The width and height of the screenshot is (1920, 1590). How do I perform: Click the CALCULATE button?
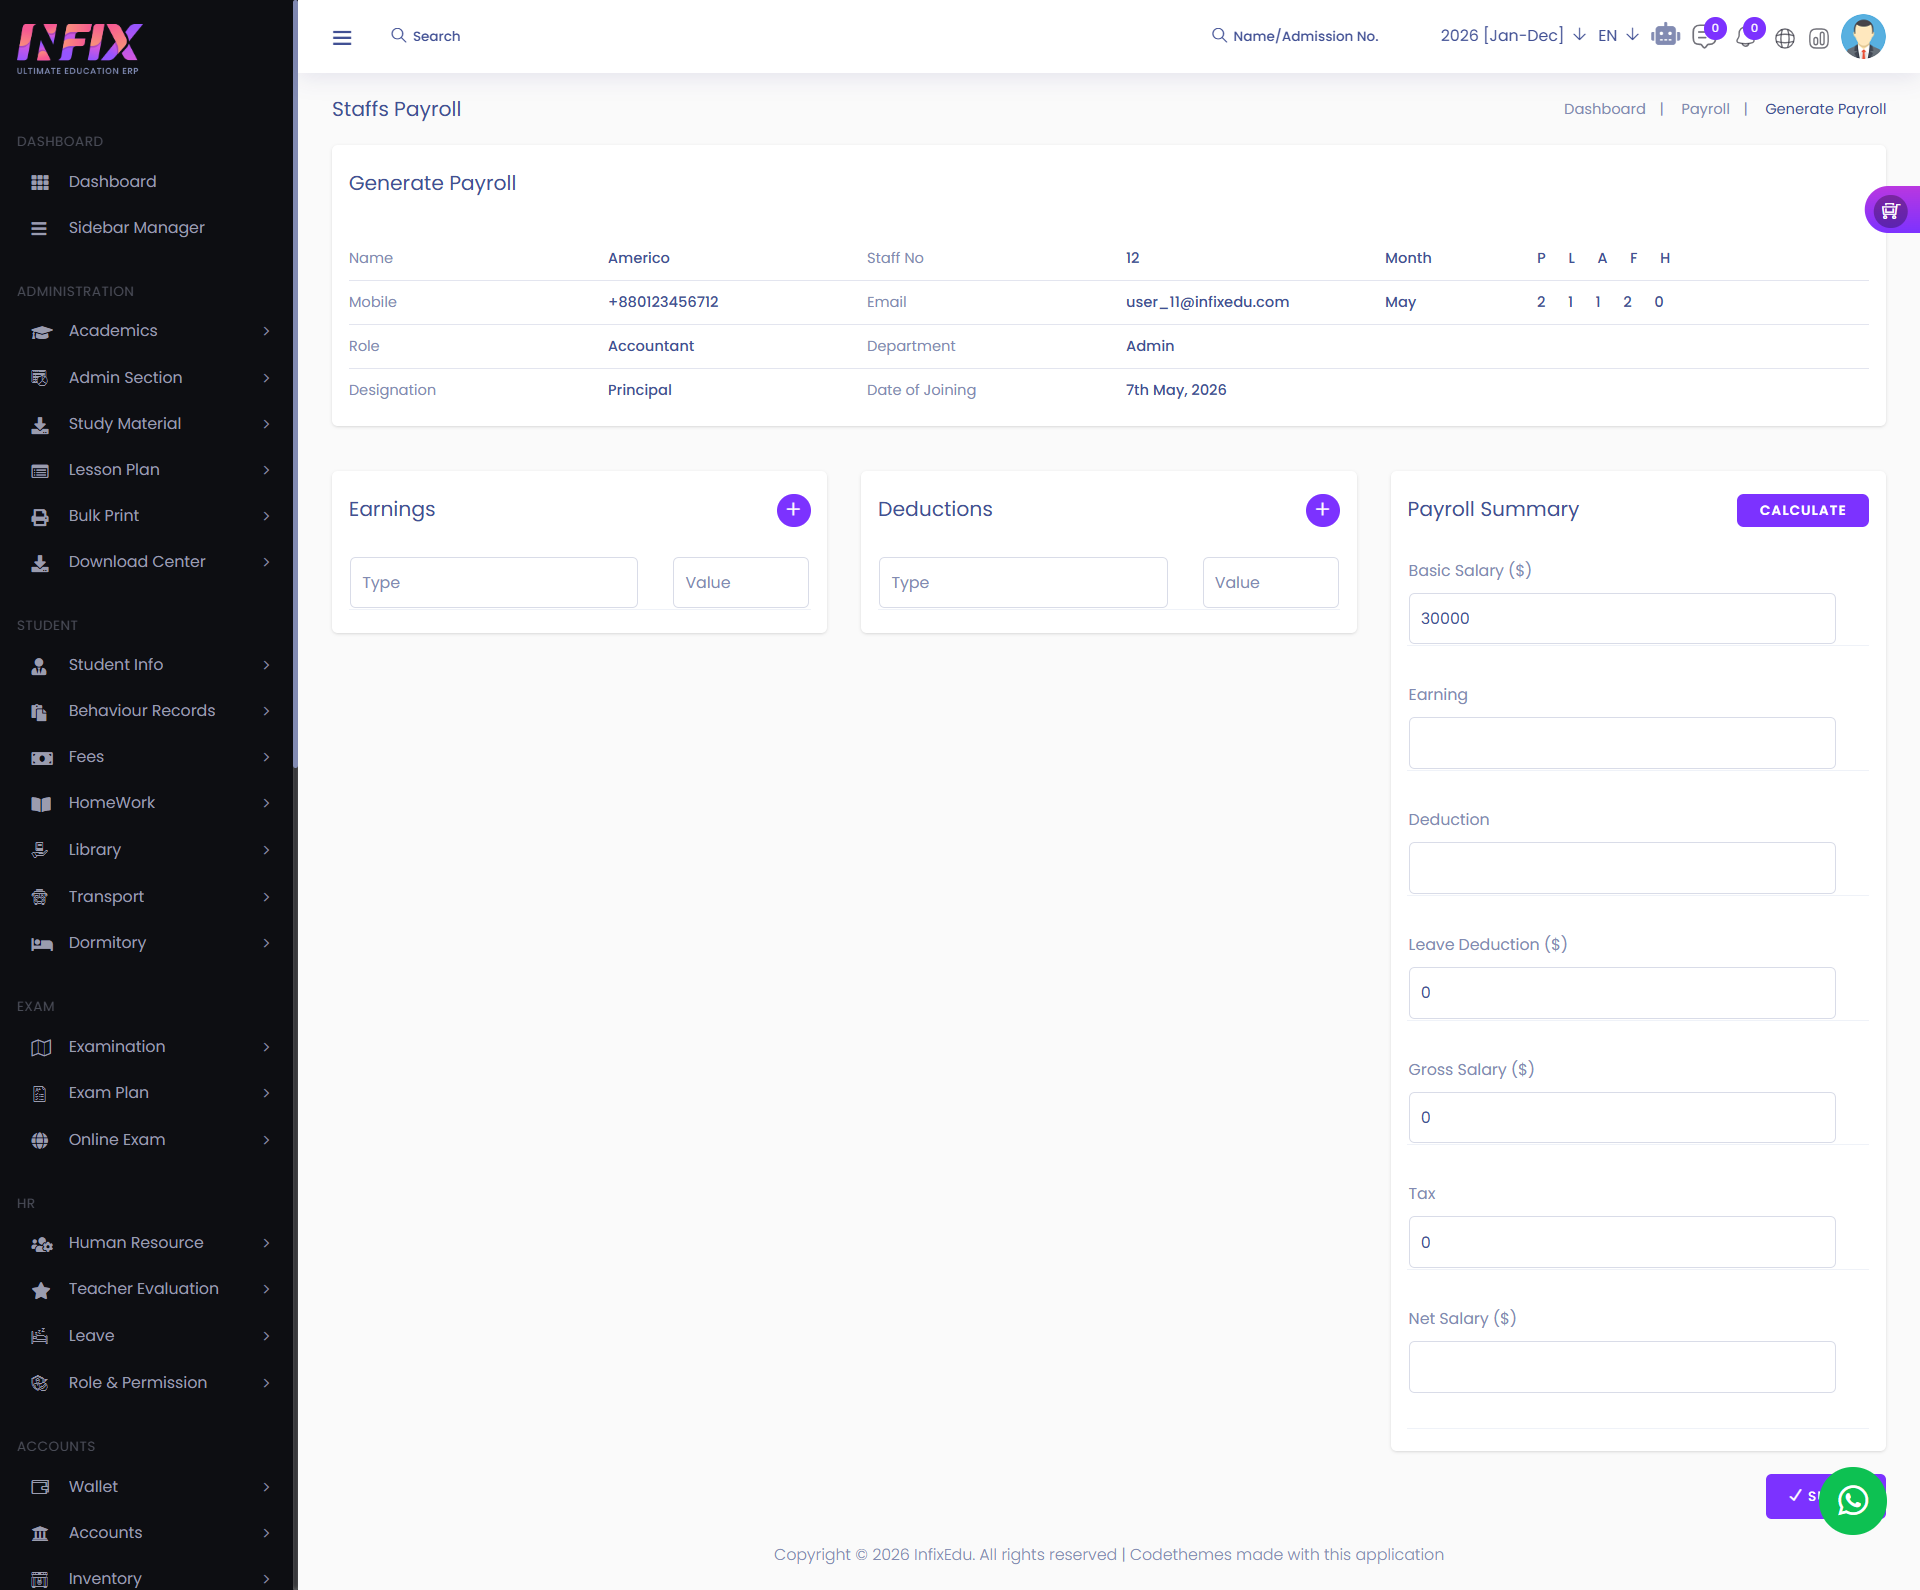pyautogui.click(x=1802, y=510)
